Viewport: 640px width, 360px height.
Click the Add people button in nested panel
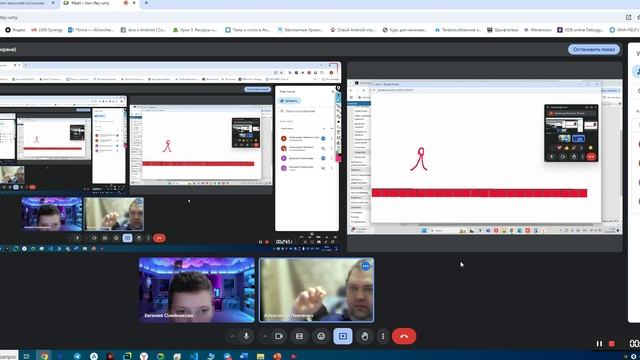pyautogui.click(x=289, y=100)
